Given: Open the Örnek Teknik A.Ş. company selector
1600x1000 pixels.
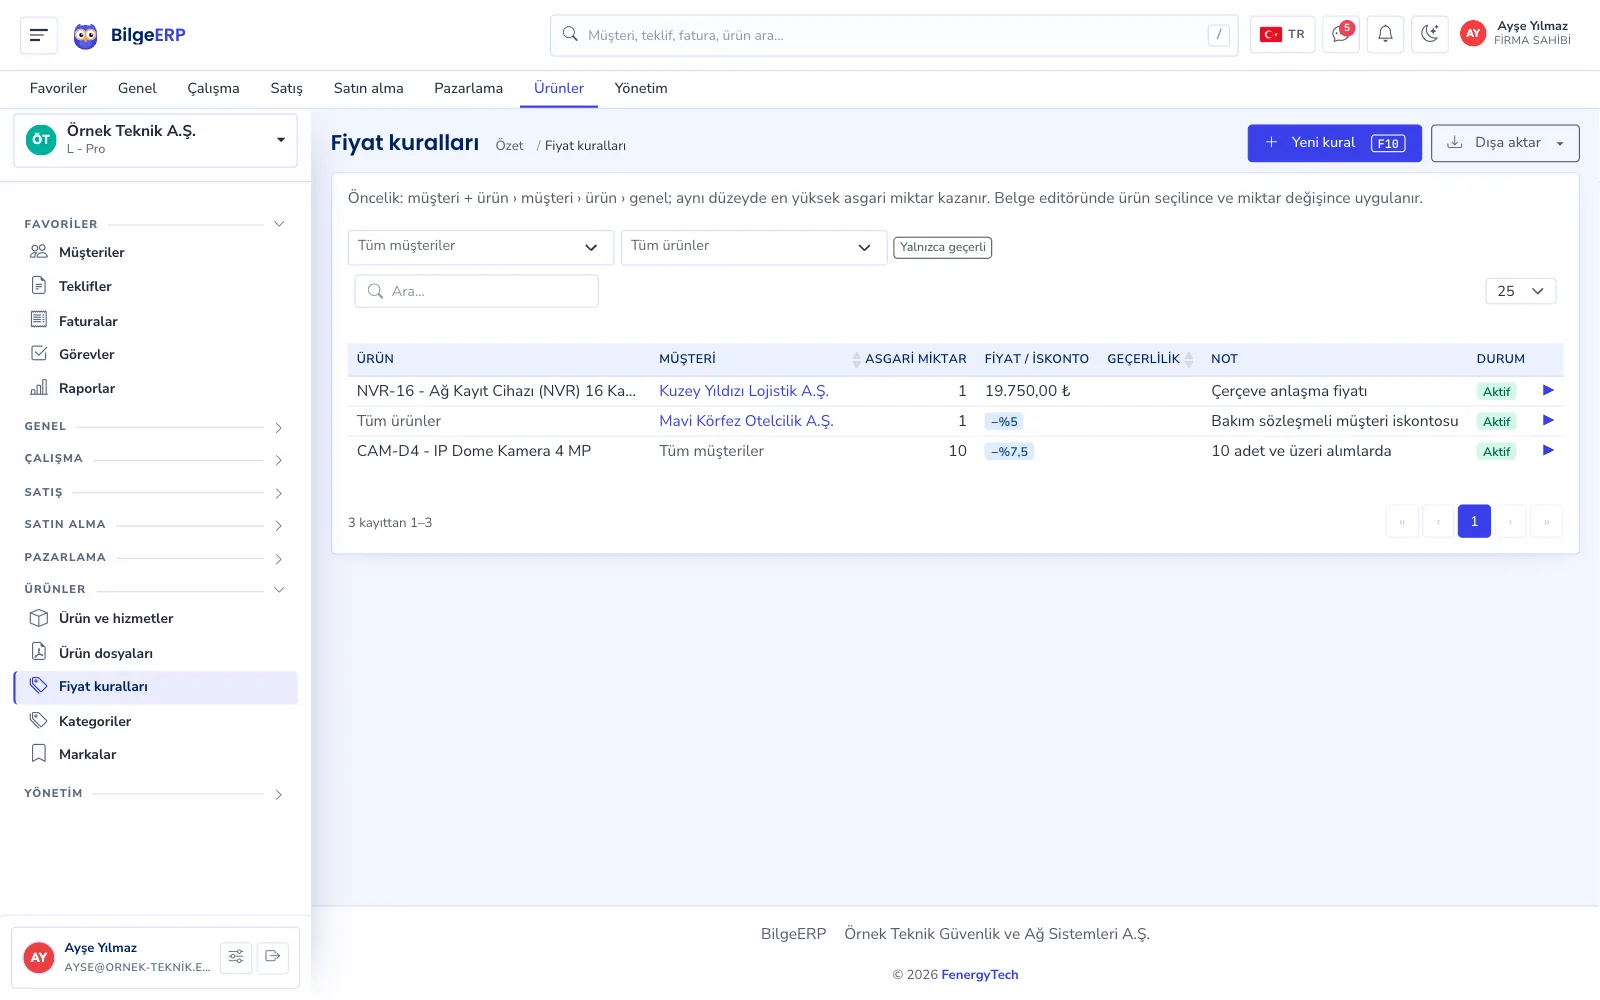Looking at the screenshot, I should (155, 140).
